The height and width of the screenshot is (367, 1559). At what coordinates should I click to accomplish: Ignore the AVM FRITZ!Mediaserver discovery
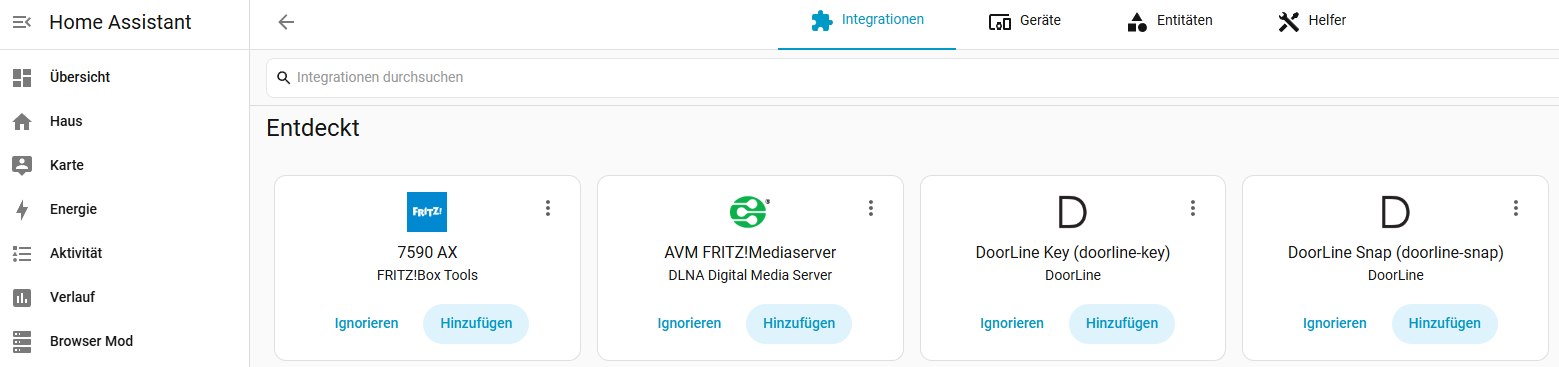[689, 323]
